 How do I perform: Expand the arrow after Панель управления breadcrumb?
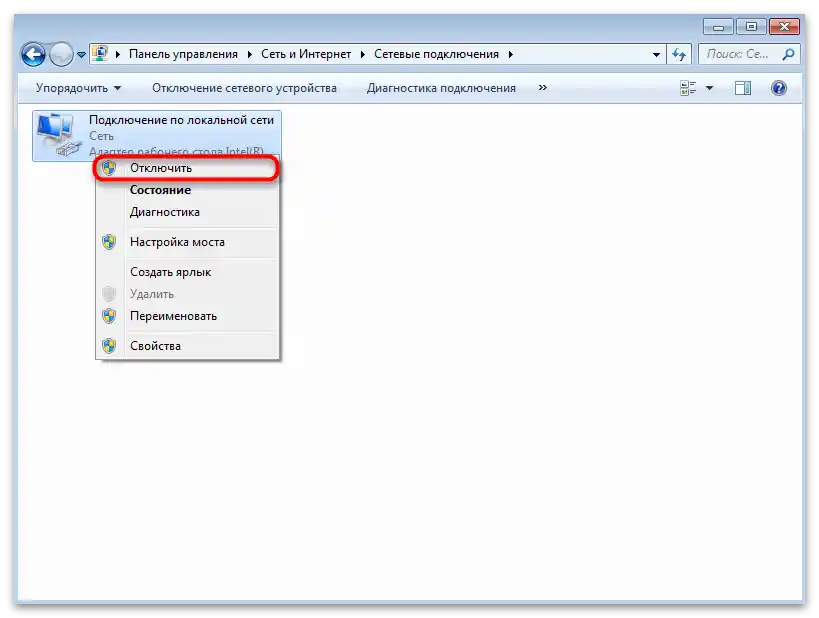point(250,54)
